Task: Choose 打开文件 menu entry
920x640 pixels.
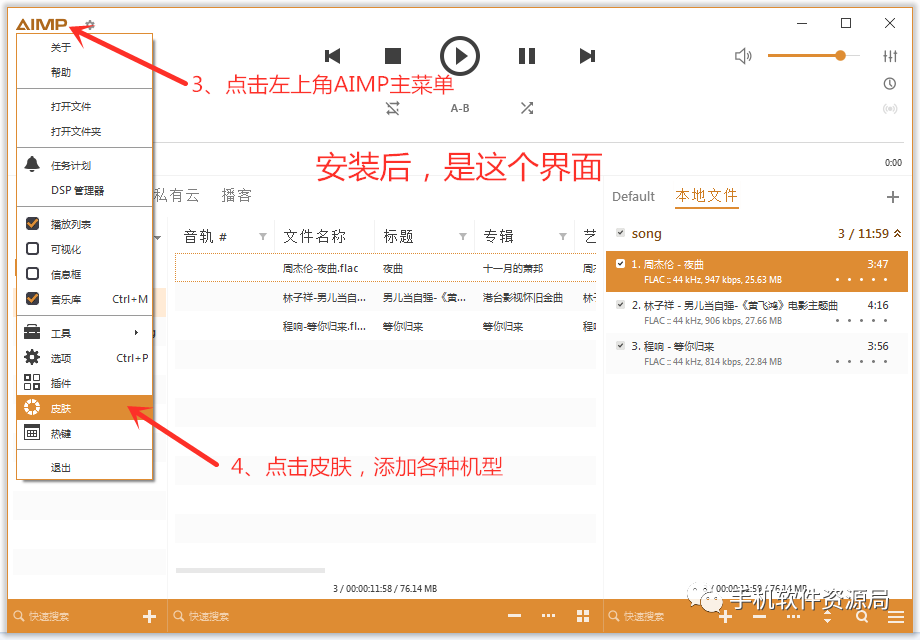Action: pos(84,106)
